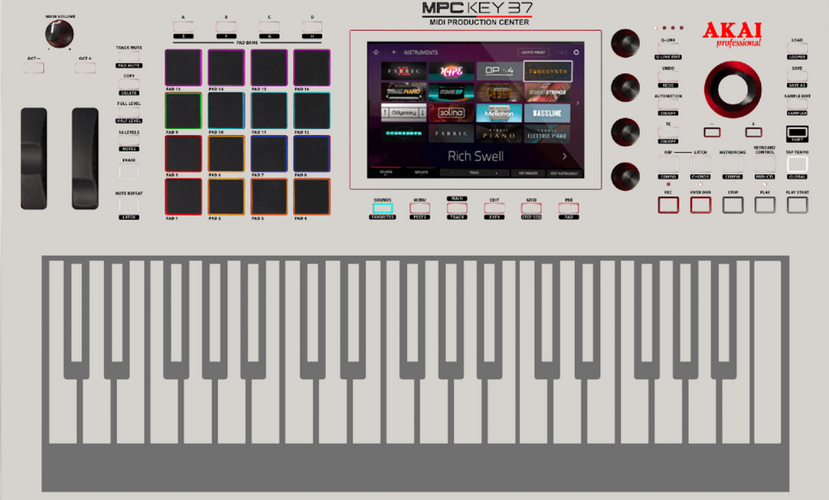The width and height of the screenshot is (829, 500).
Task: Tap the EDIT INSTRUMENT button on screen
Action: 564,173
